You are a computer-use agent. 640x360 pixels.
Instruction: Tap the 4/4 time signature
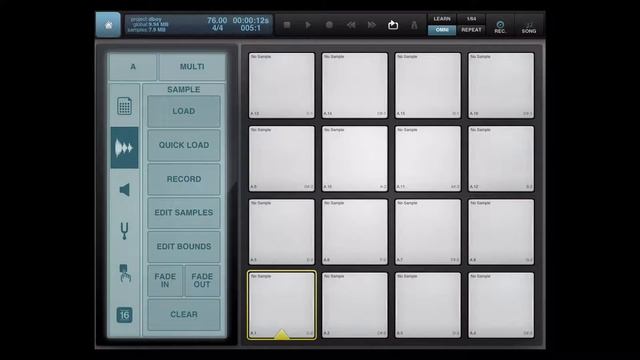(x=218, y=28)
